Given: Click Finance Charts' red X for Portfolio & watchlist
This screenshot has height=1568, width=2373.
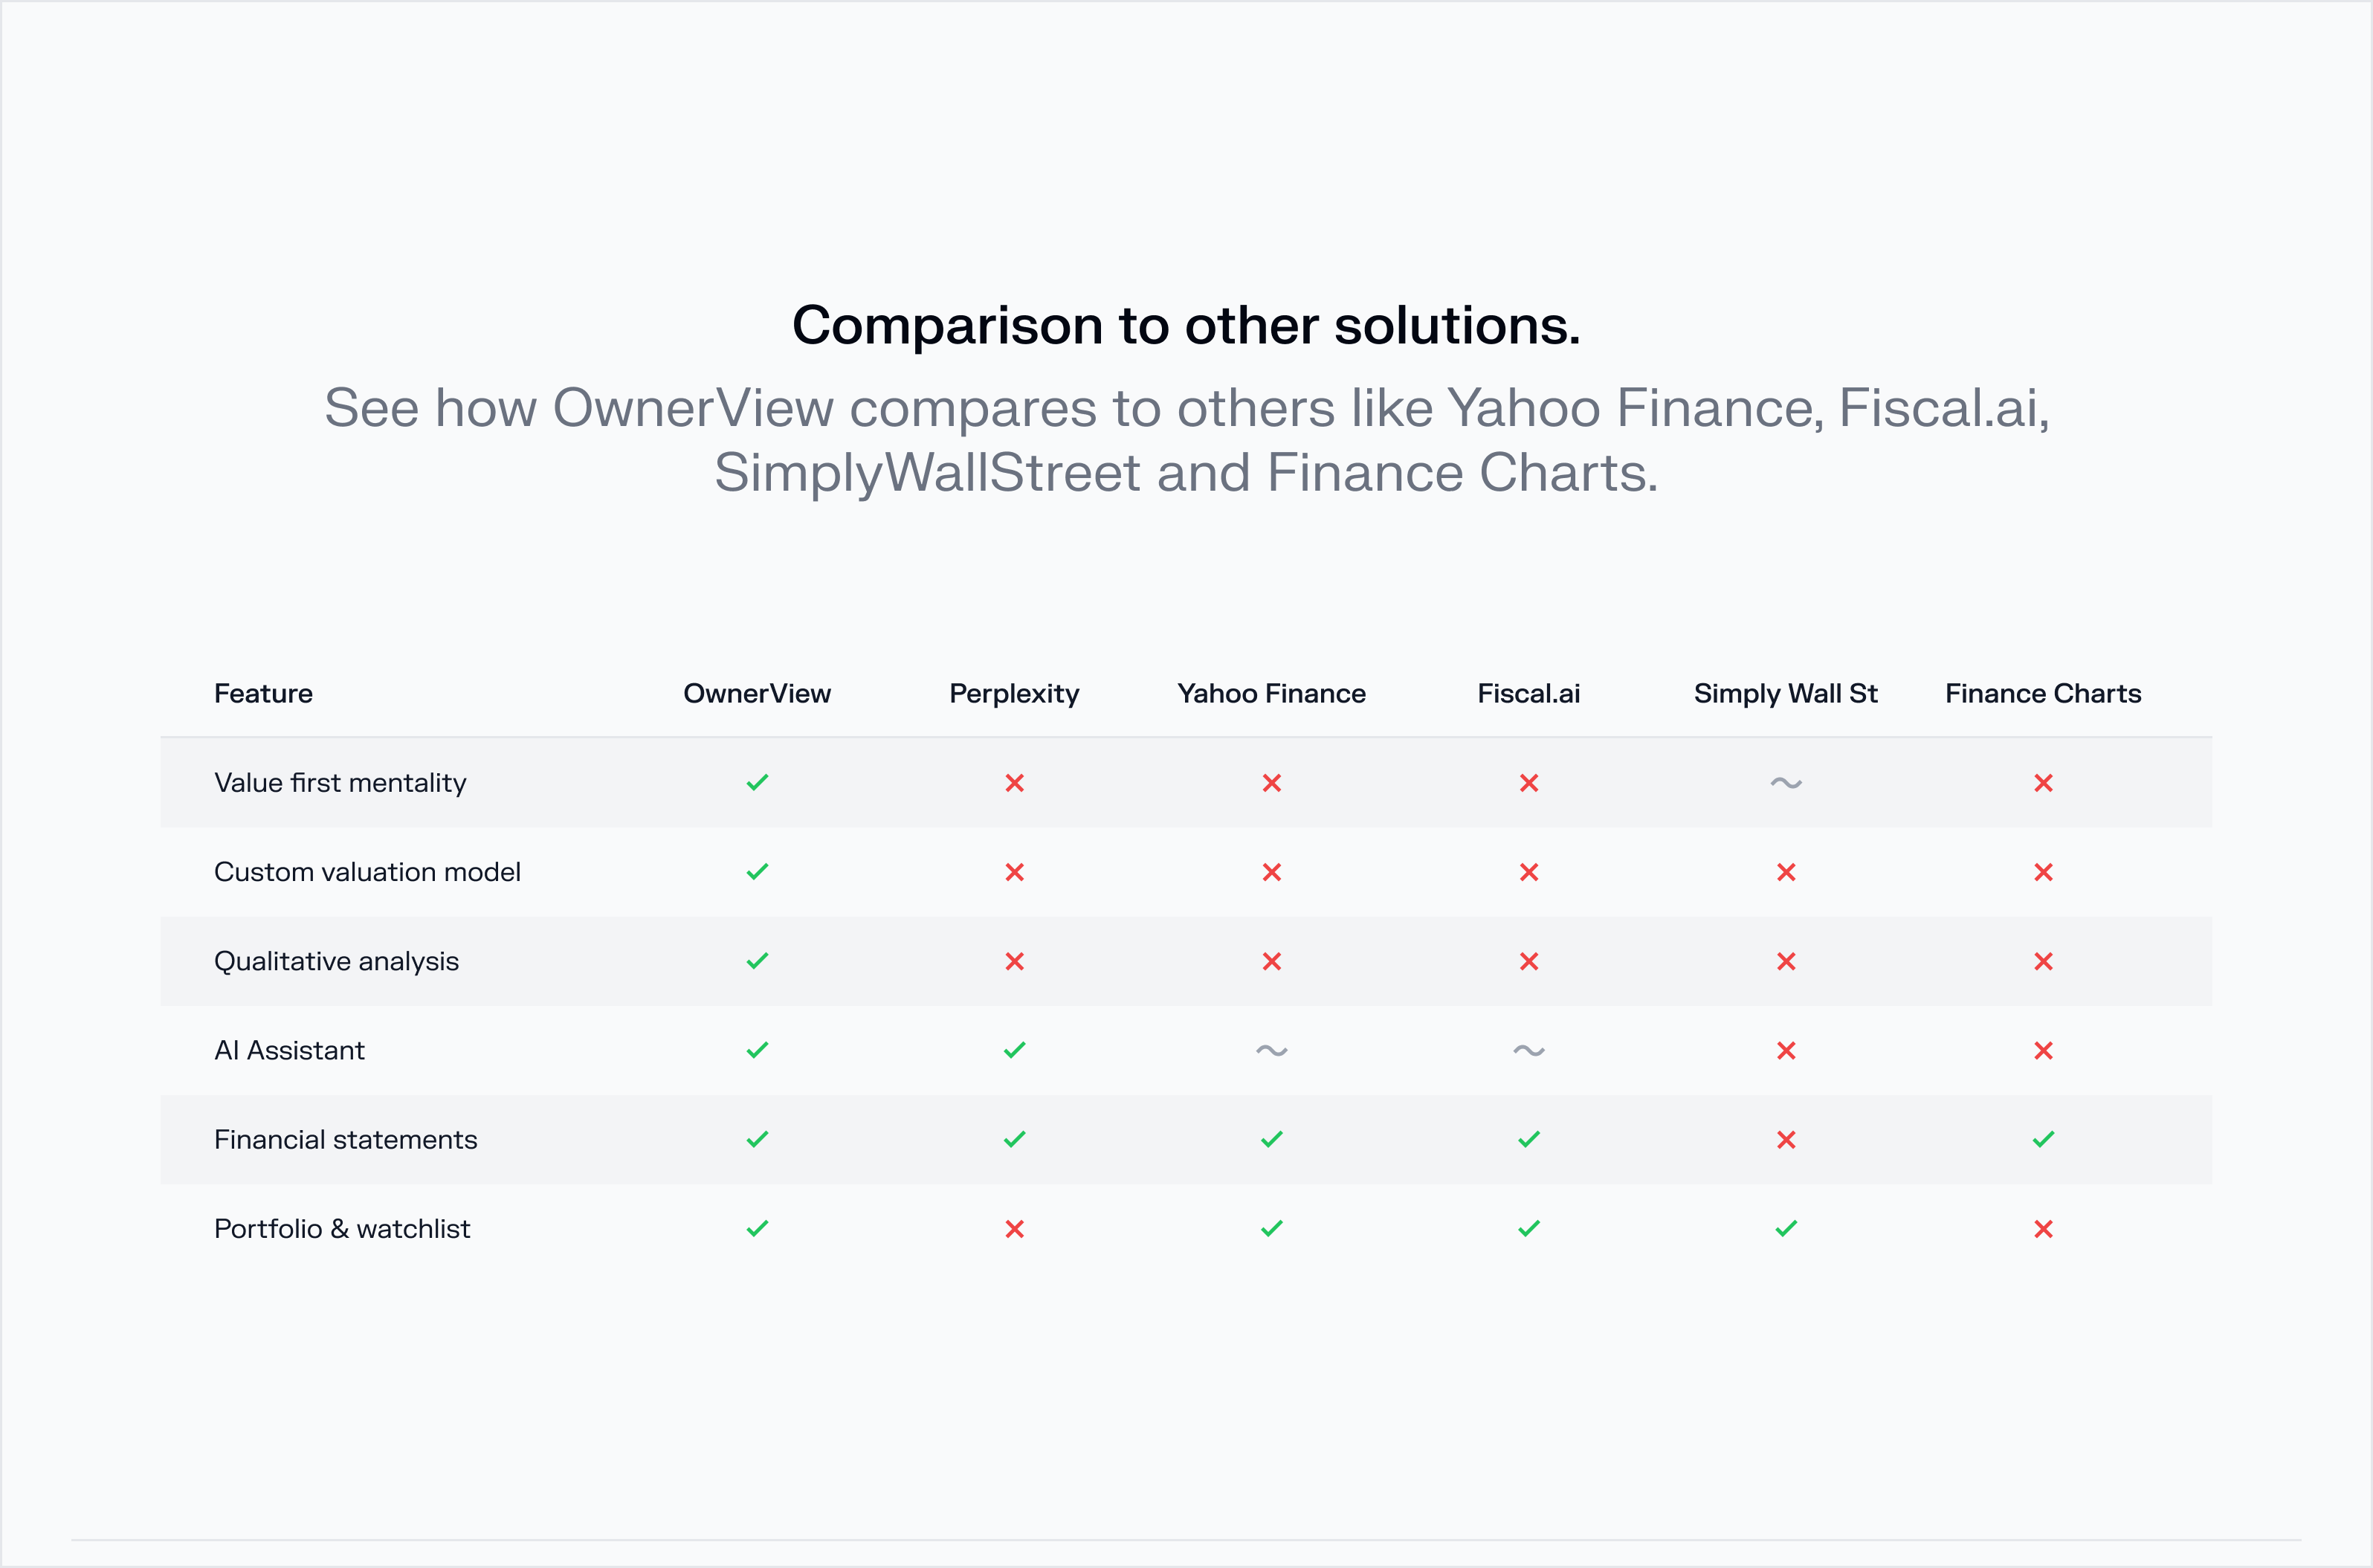Looking at the screenshot, I should tap(2042, 1228).
